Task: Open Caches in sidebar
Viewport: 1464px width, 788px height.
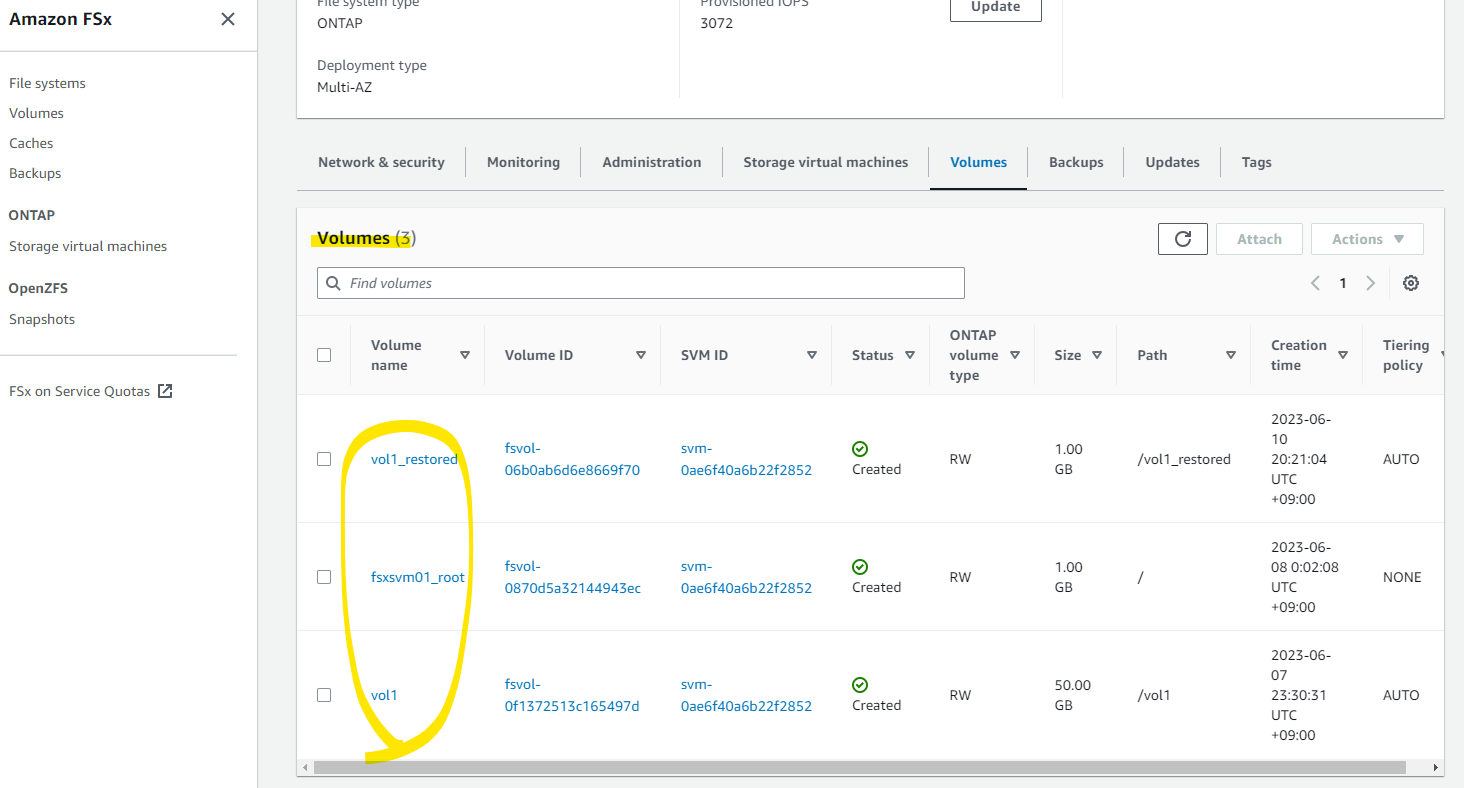Action: point(31,143)
